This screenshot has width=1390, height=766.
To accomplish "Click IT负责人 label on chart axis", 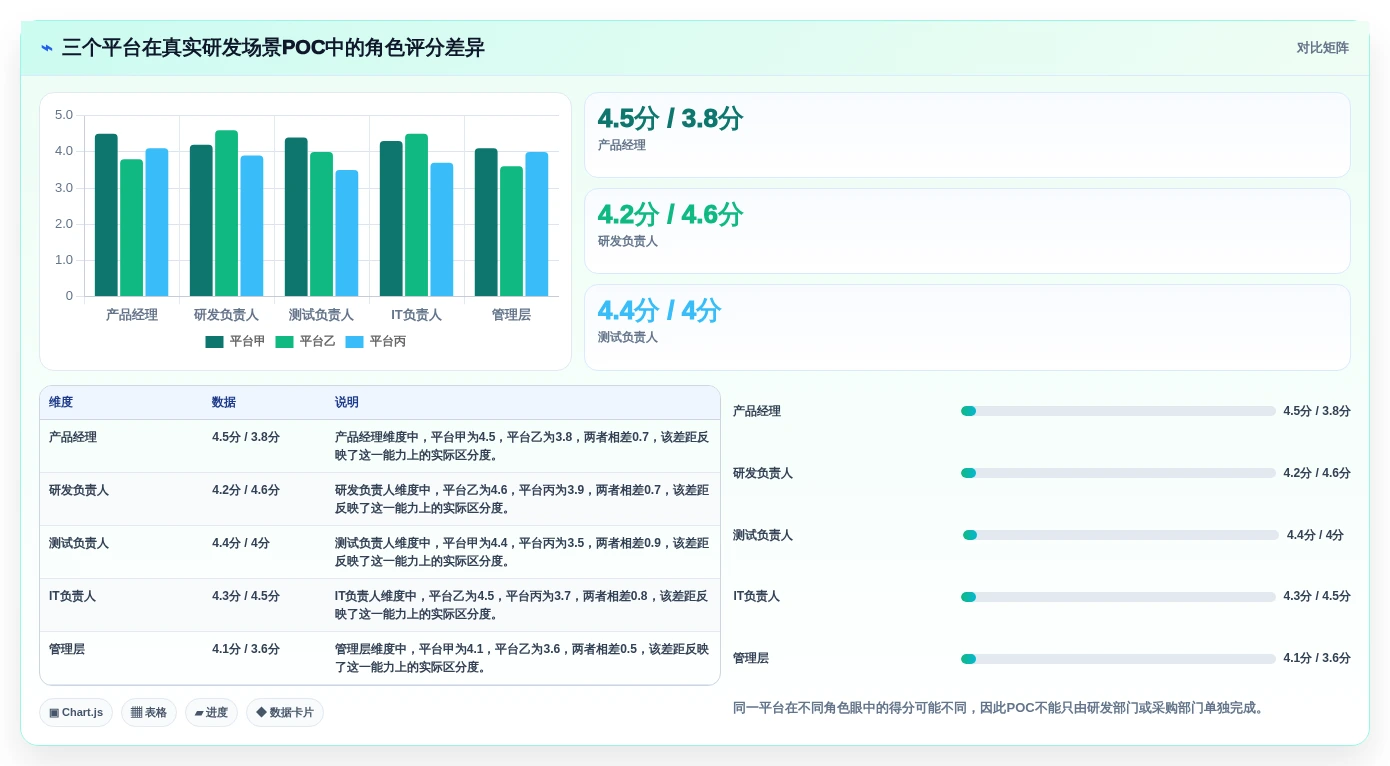I will (416, 315).
